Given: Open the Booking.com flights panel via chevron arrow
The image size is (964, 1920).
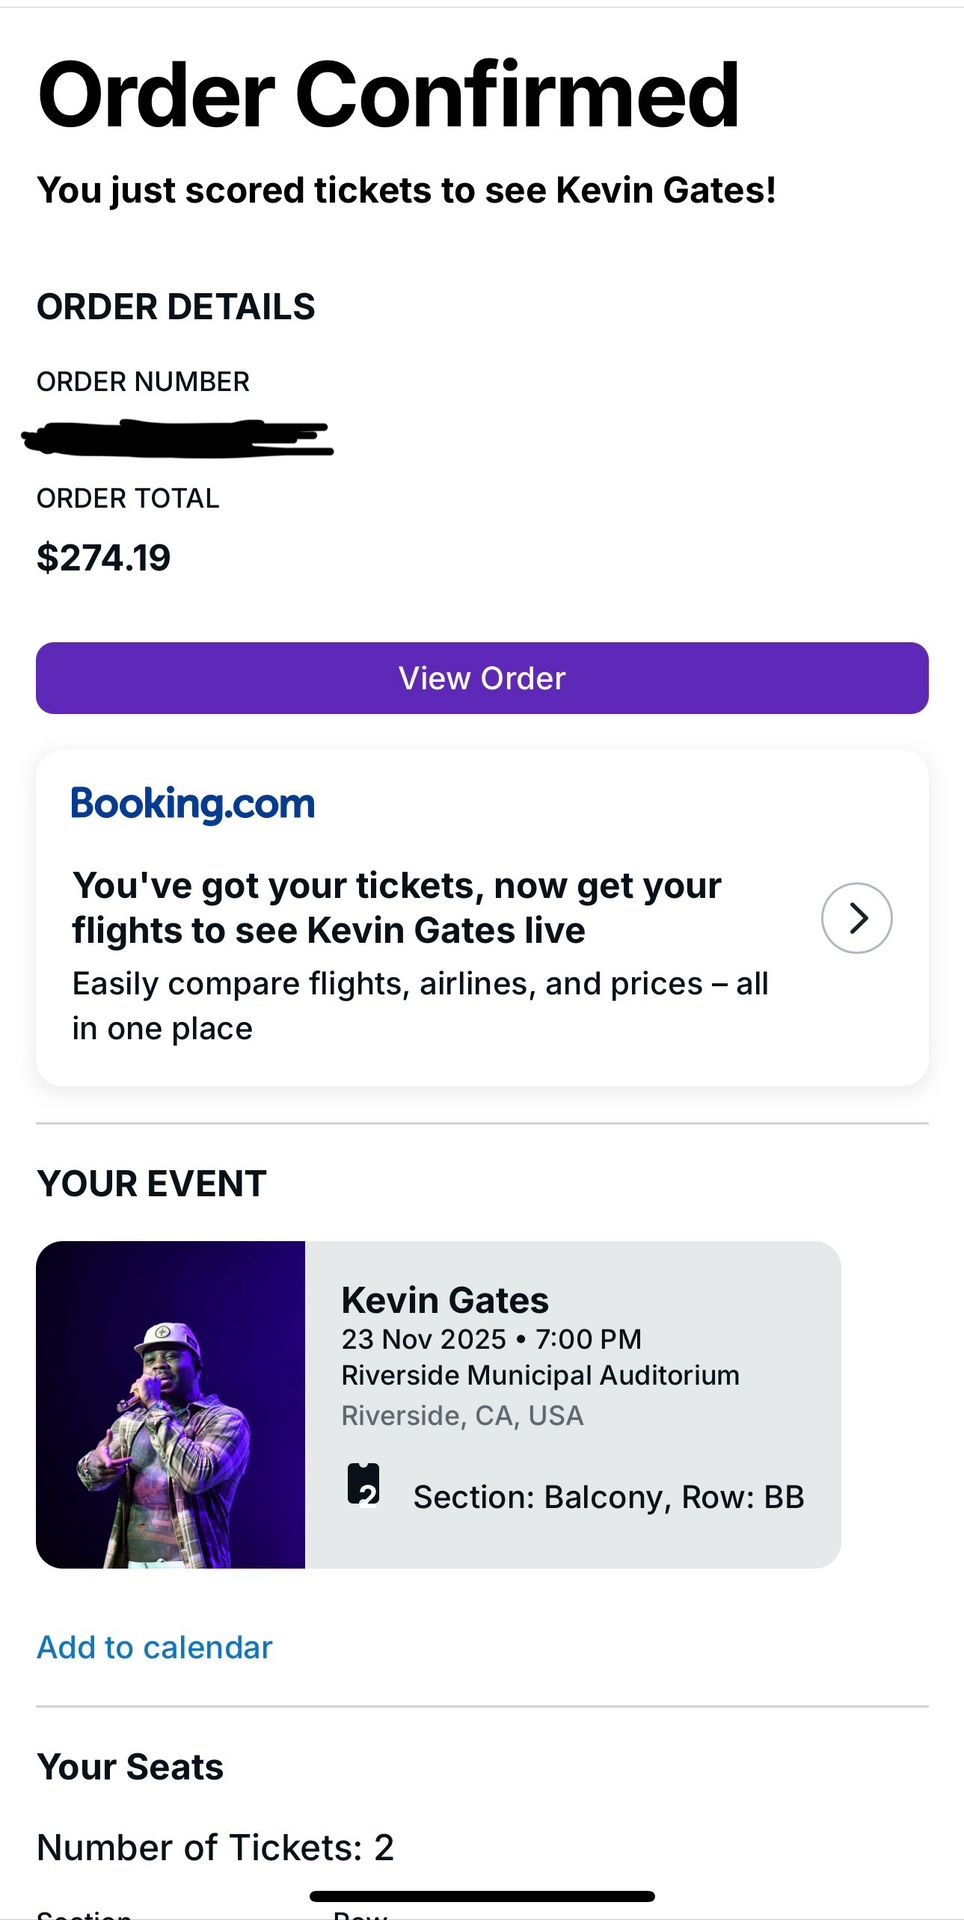Looking at the screenshot, I should coord(857,917).
